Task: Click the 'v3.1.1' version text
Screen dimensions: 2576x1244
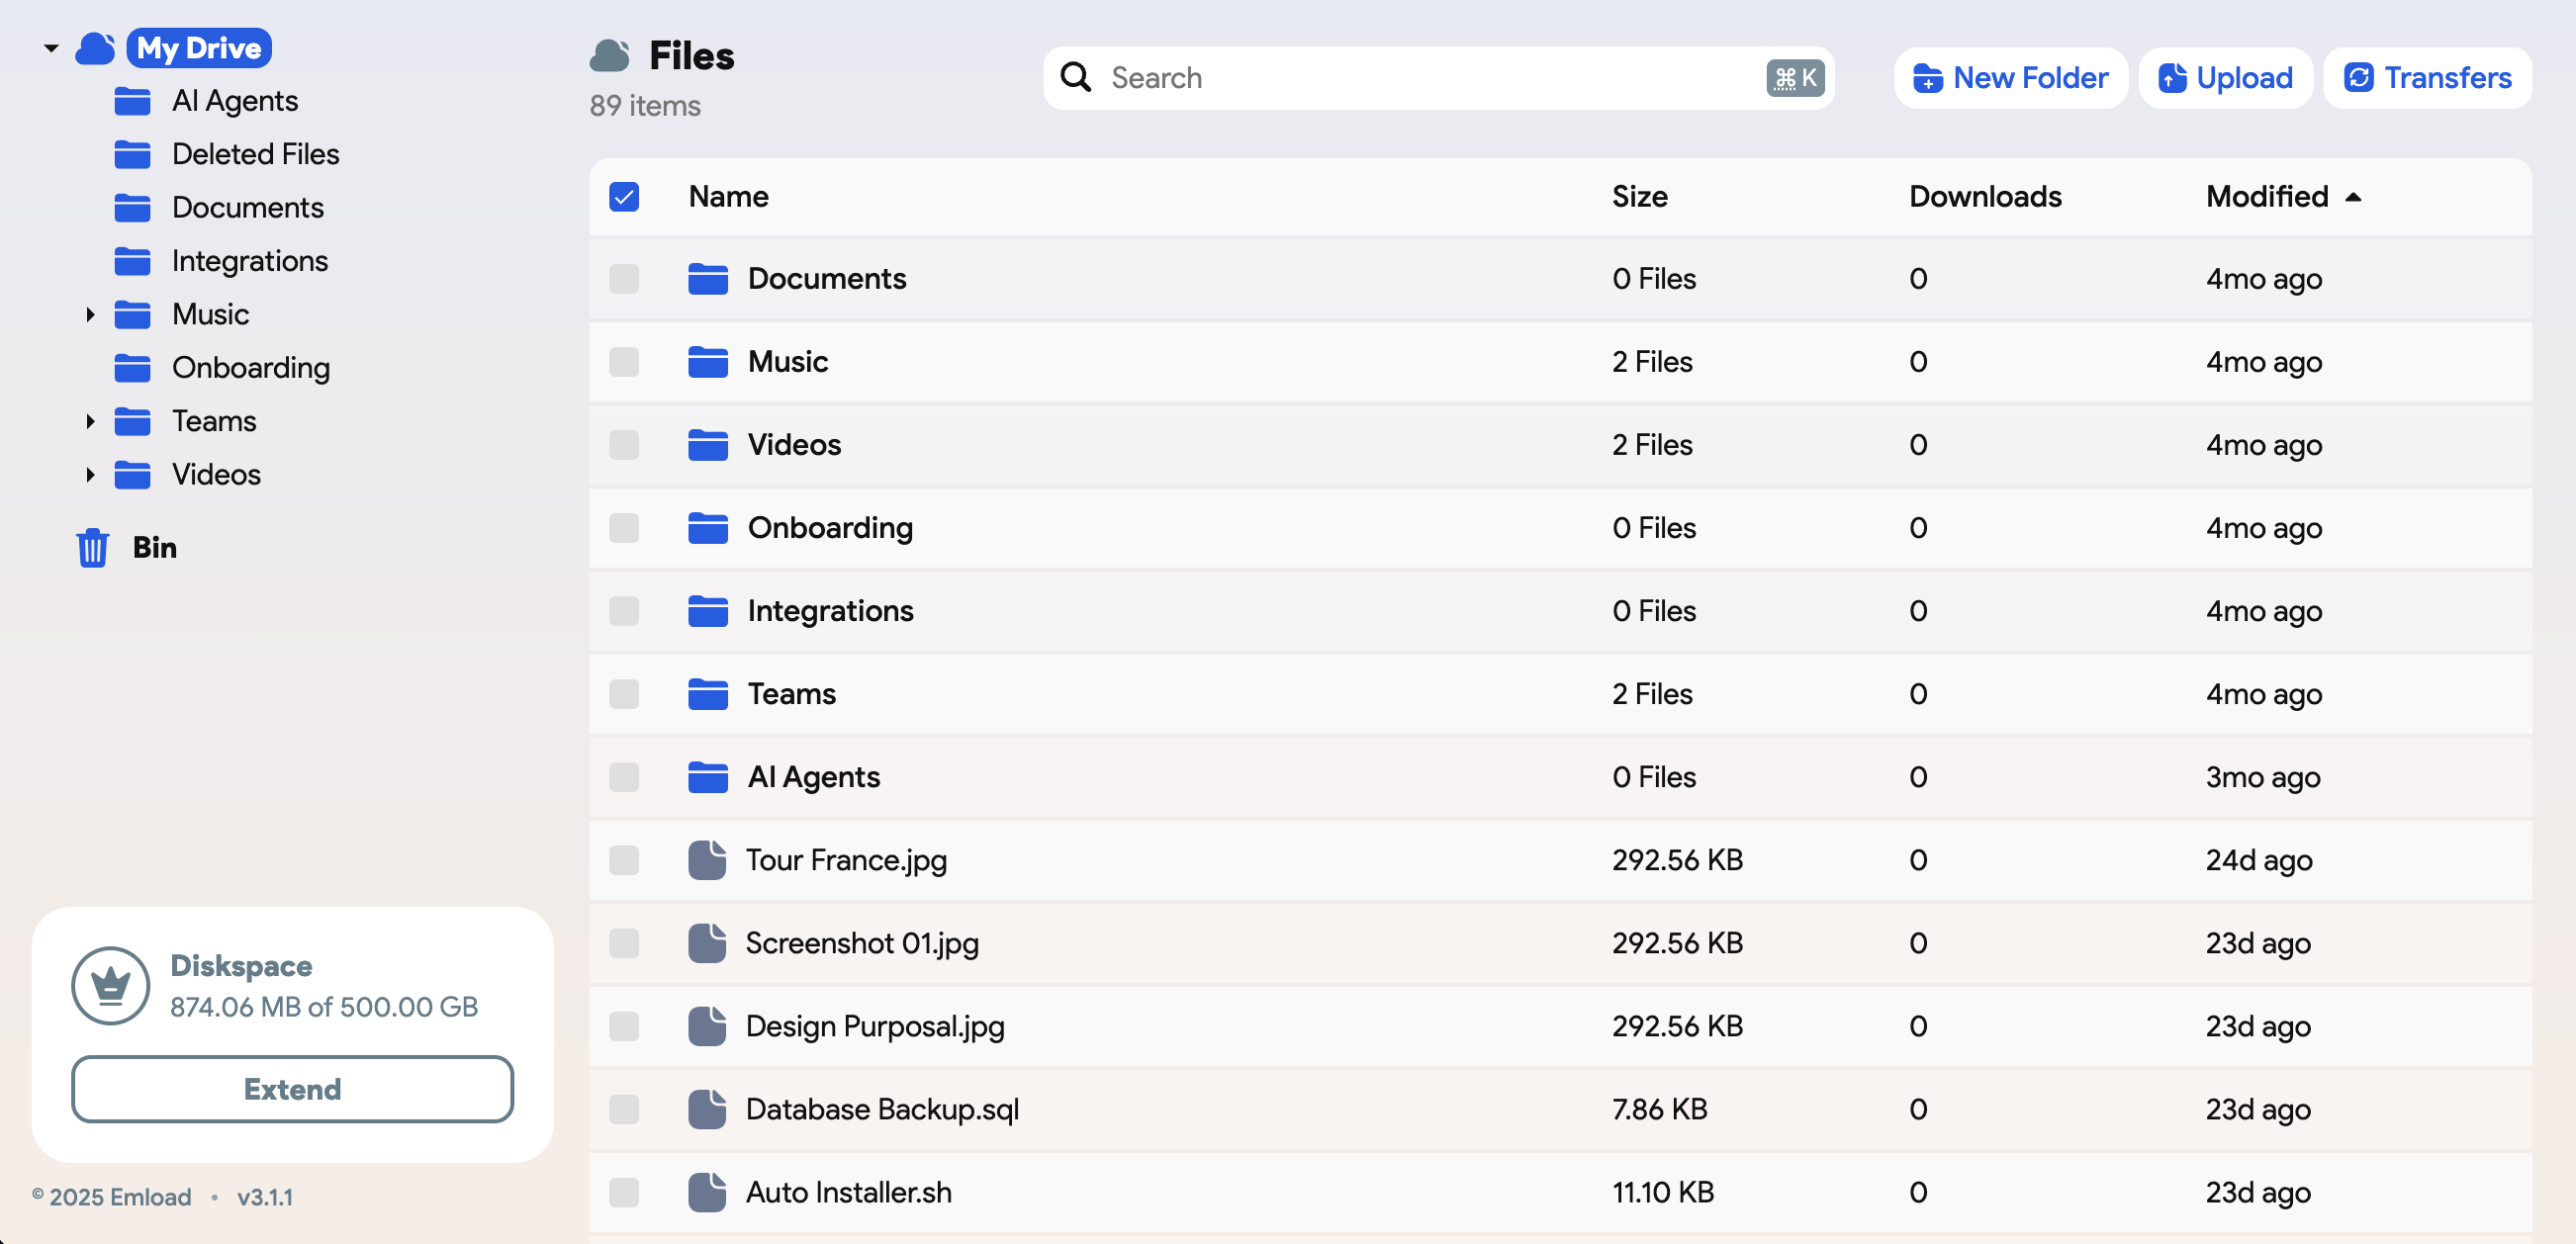Action: coord(265,1197)
